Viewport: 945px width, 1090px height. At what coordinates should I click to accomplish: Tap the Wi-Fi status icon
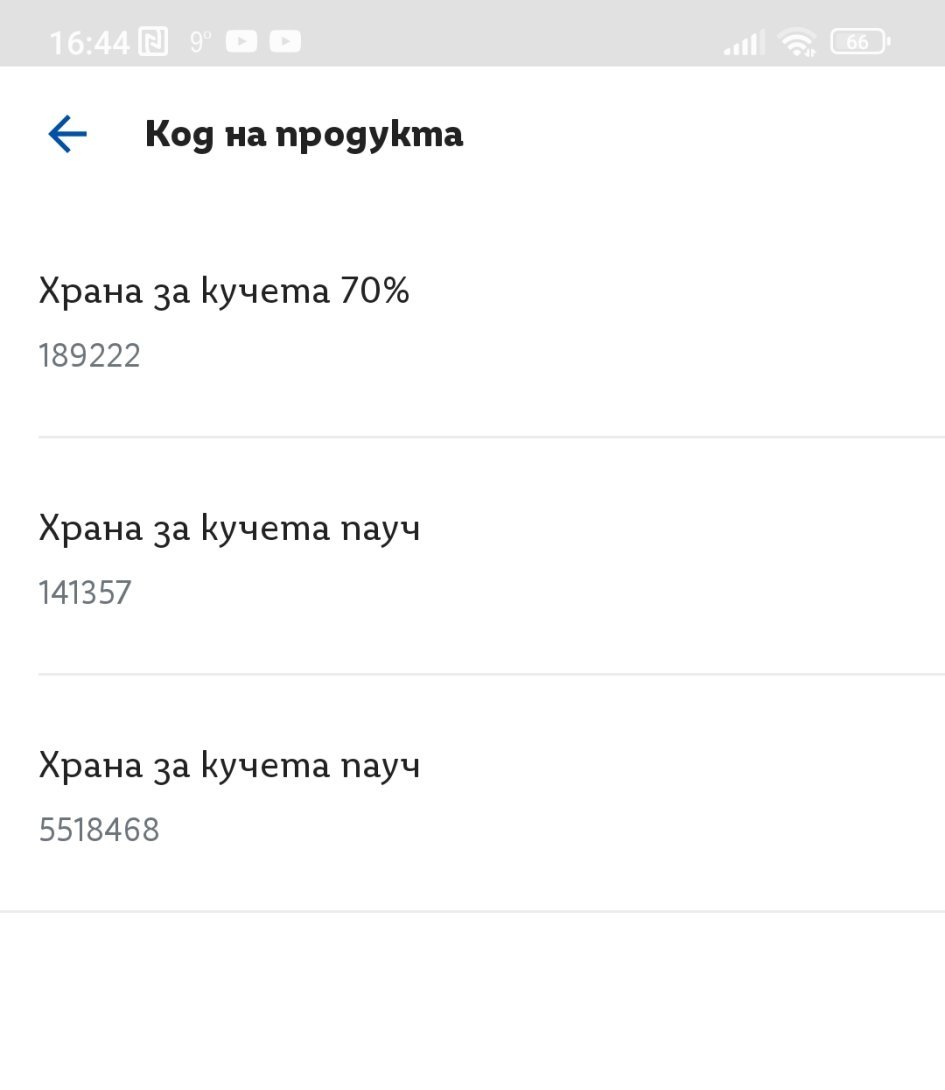[x=798, y=42]
